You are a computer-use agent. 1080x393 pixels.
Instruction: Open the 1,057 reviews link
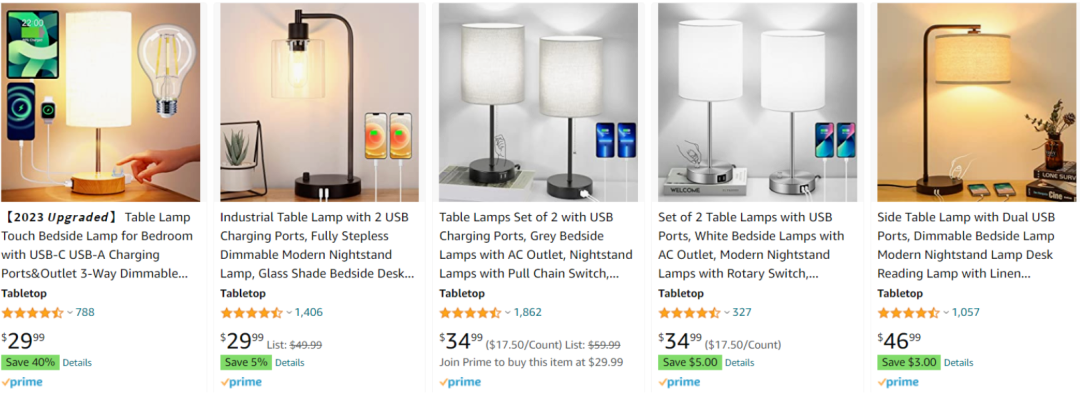(966, 312)
